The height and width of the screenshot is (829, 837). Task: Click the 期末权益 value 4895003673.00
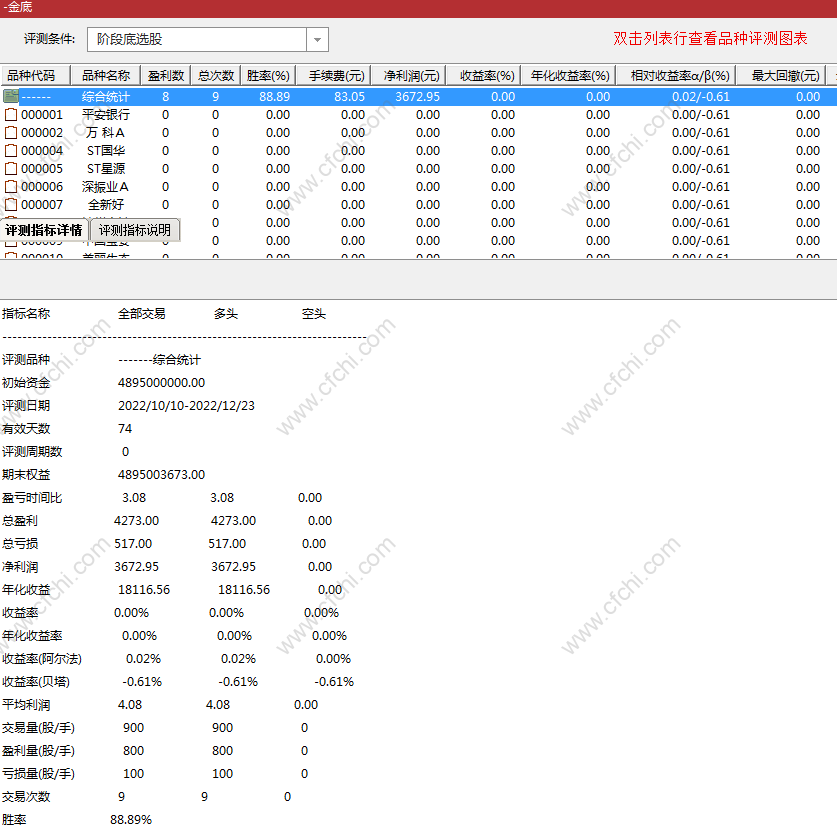coord(161,475)
